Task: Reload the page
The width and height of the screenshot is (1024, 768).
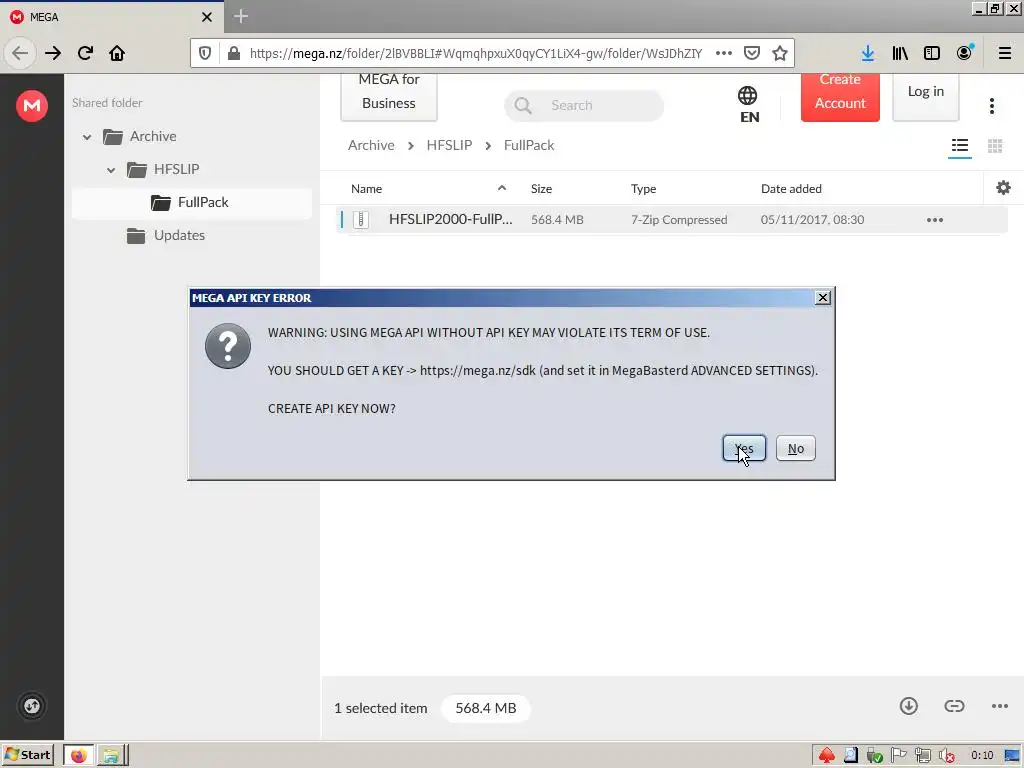Action: [85, 53]
